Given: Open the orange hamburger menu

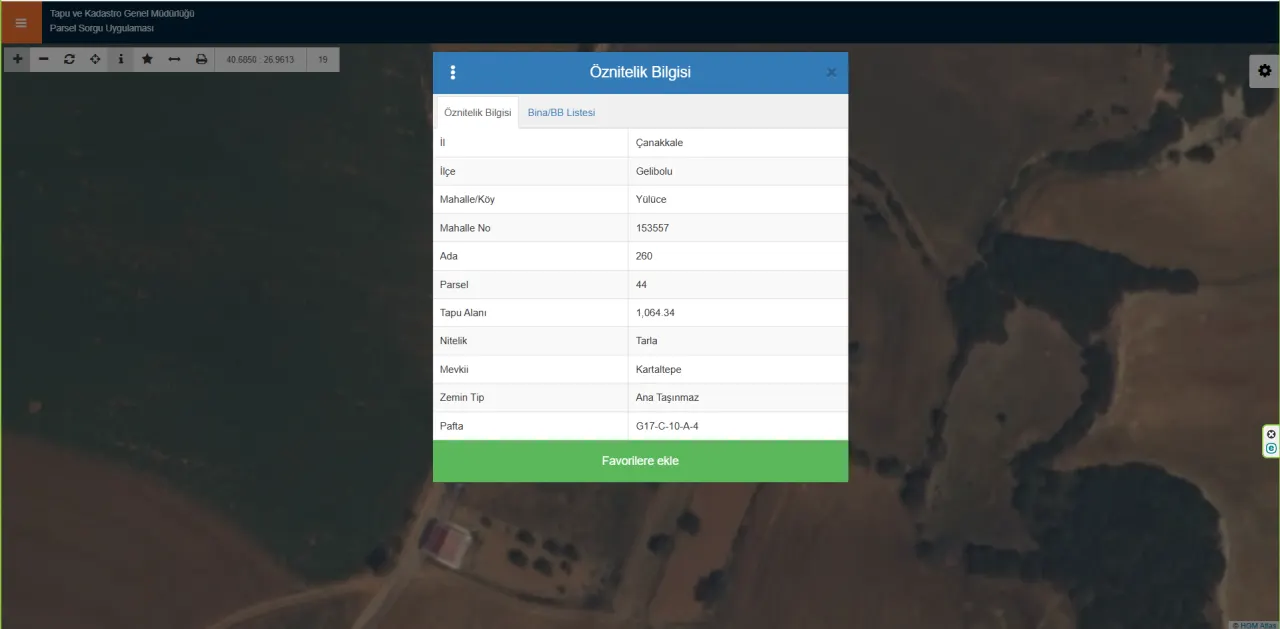Looking at the screenshot, I should pyautogui.click(x=21, y=22).
